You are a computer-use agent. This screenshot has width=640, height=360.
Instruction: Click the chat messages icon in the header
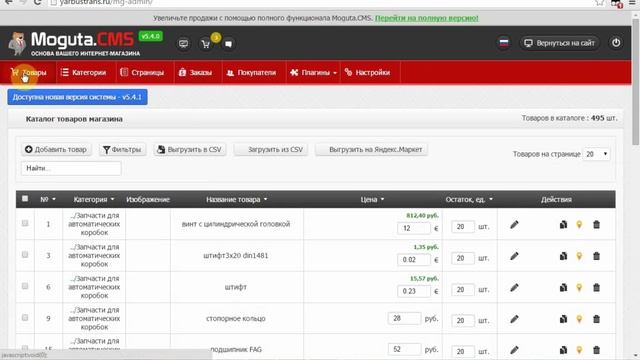point(228,44)
